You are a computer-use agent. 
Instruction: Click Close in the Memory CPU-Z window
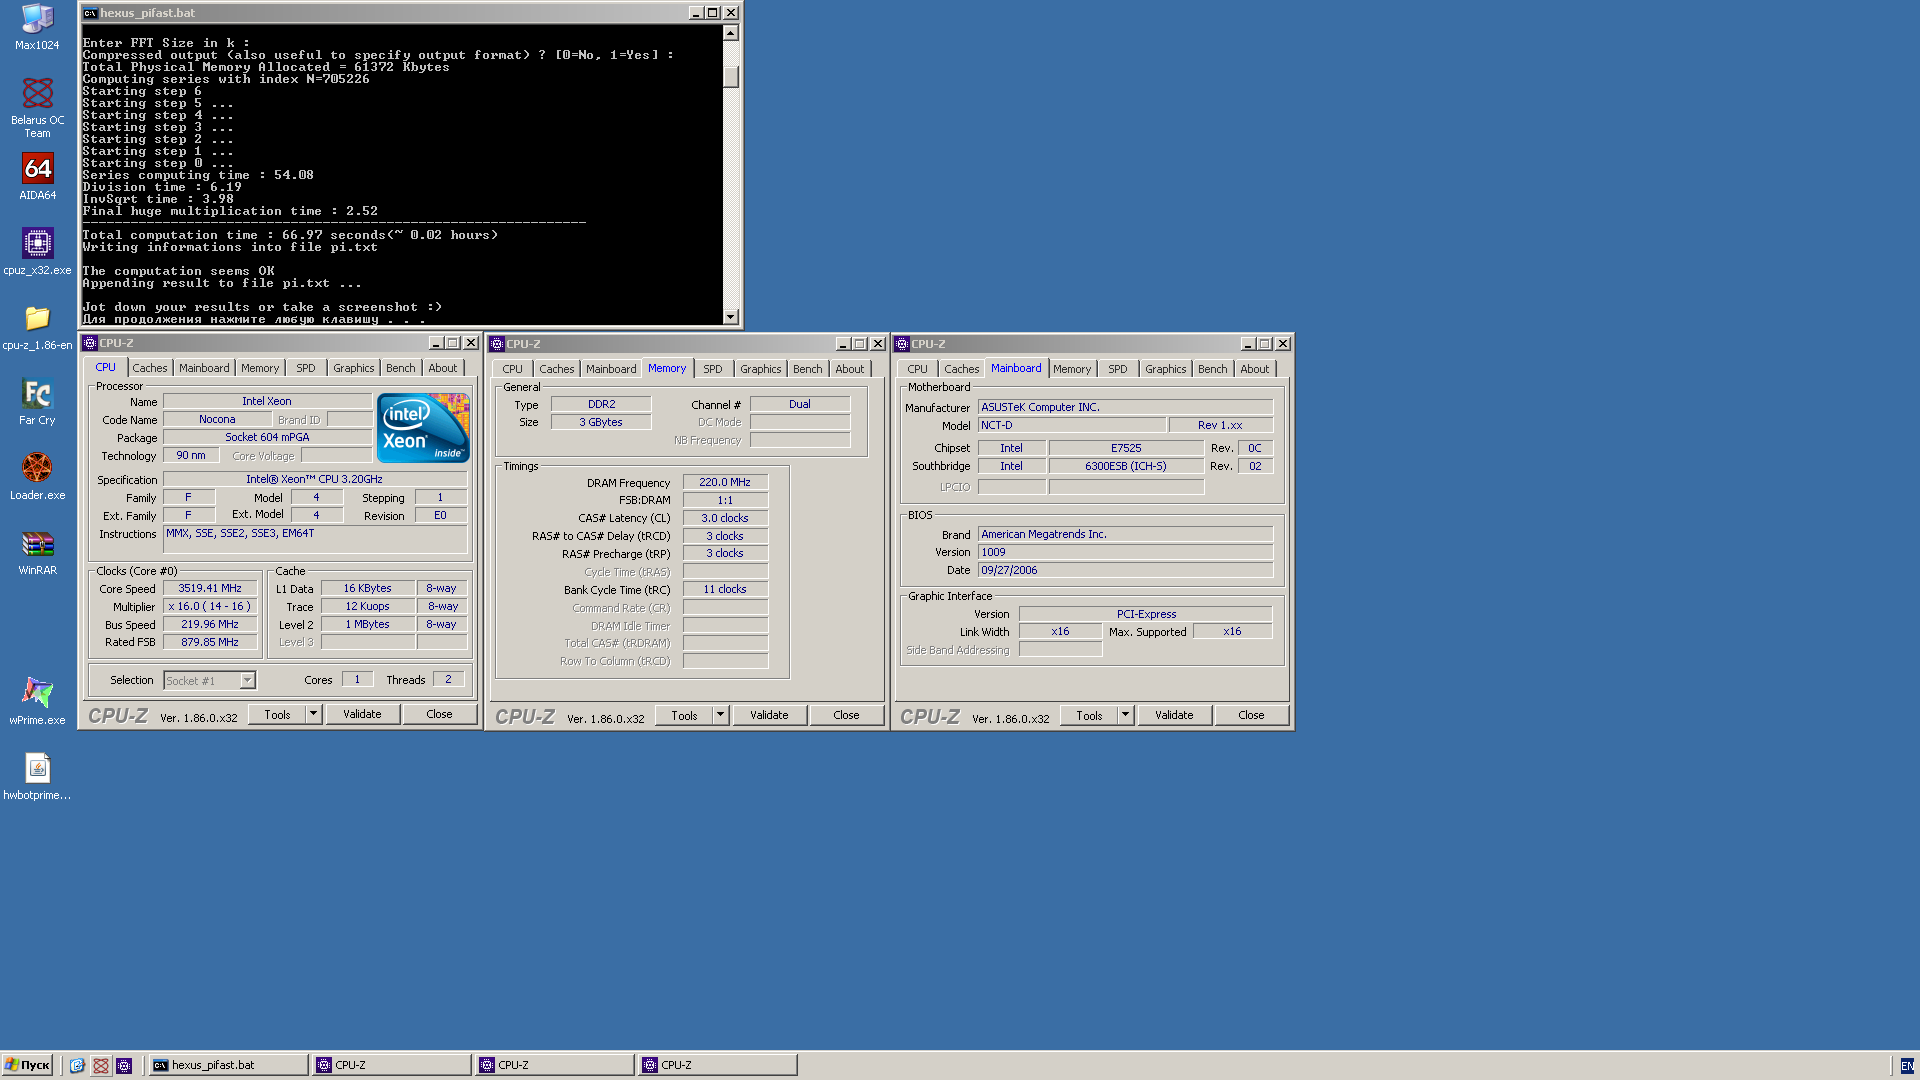(x=846, y=715)
